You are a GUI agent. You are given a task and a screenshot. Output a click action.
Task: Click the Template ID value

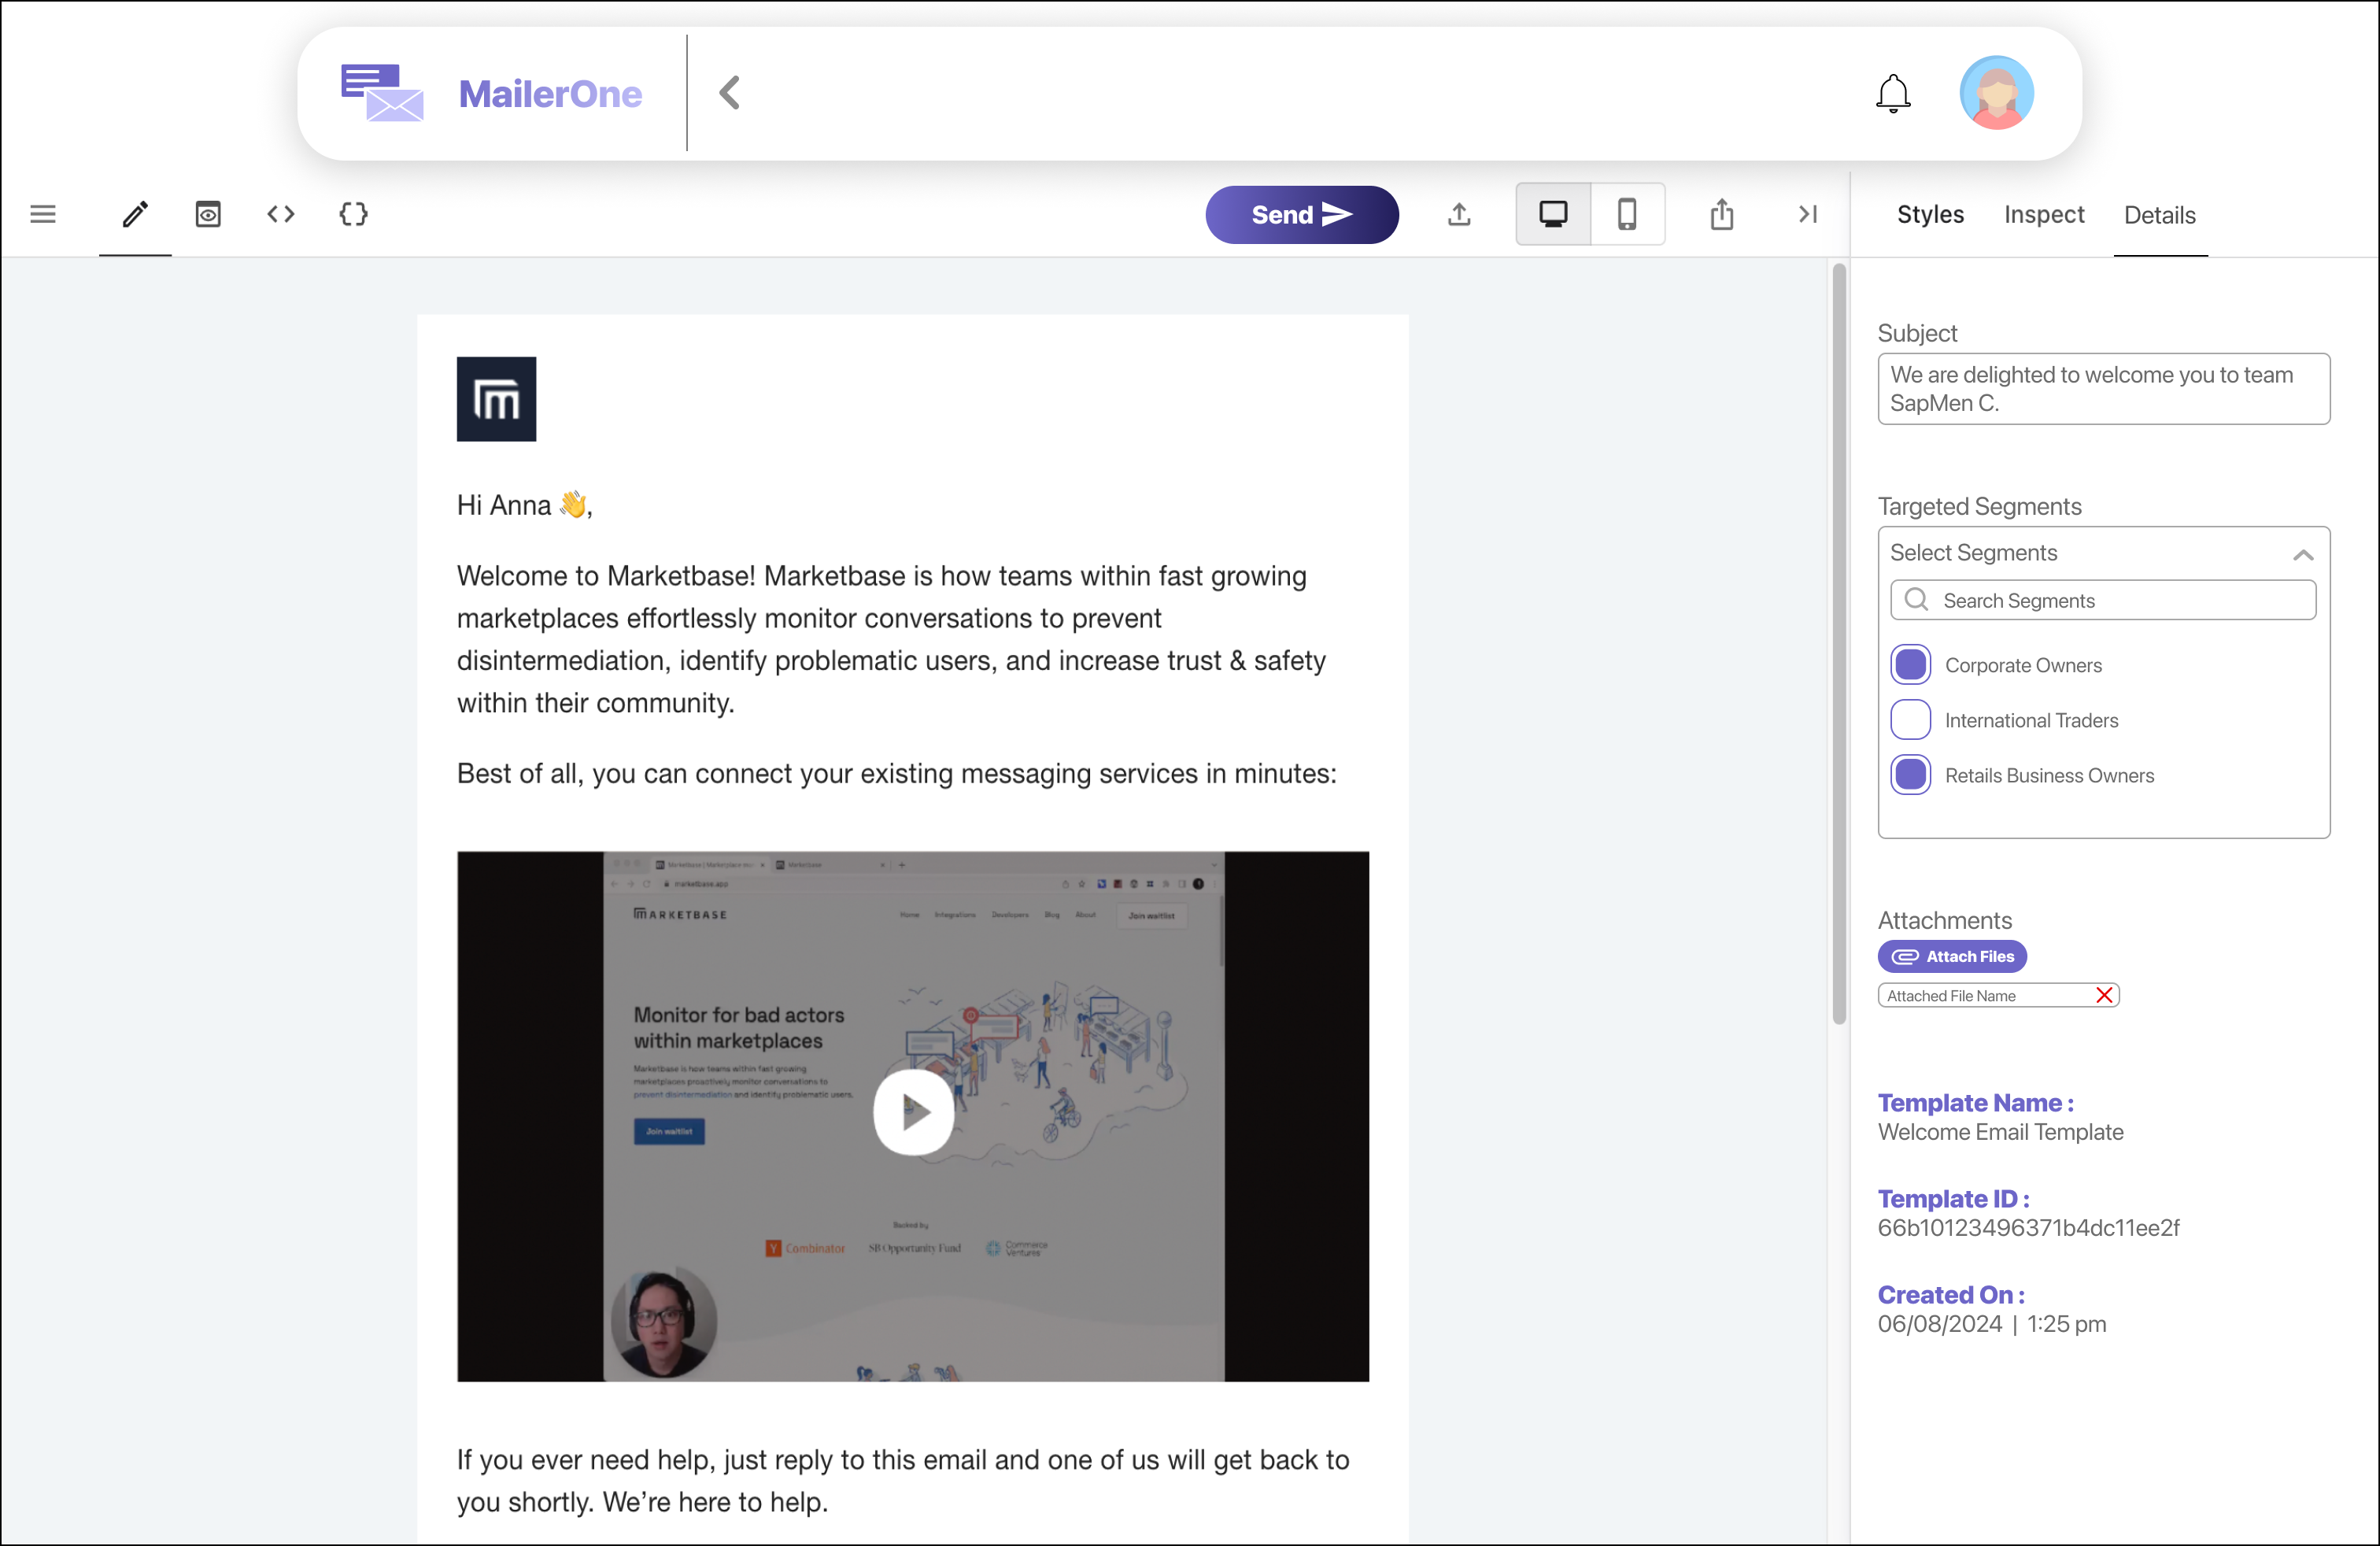[2028, 1228]
